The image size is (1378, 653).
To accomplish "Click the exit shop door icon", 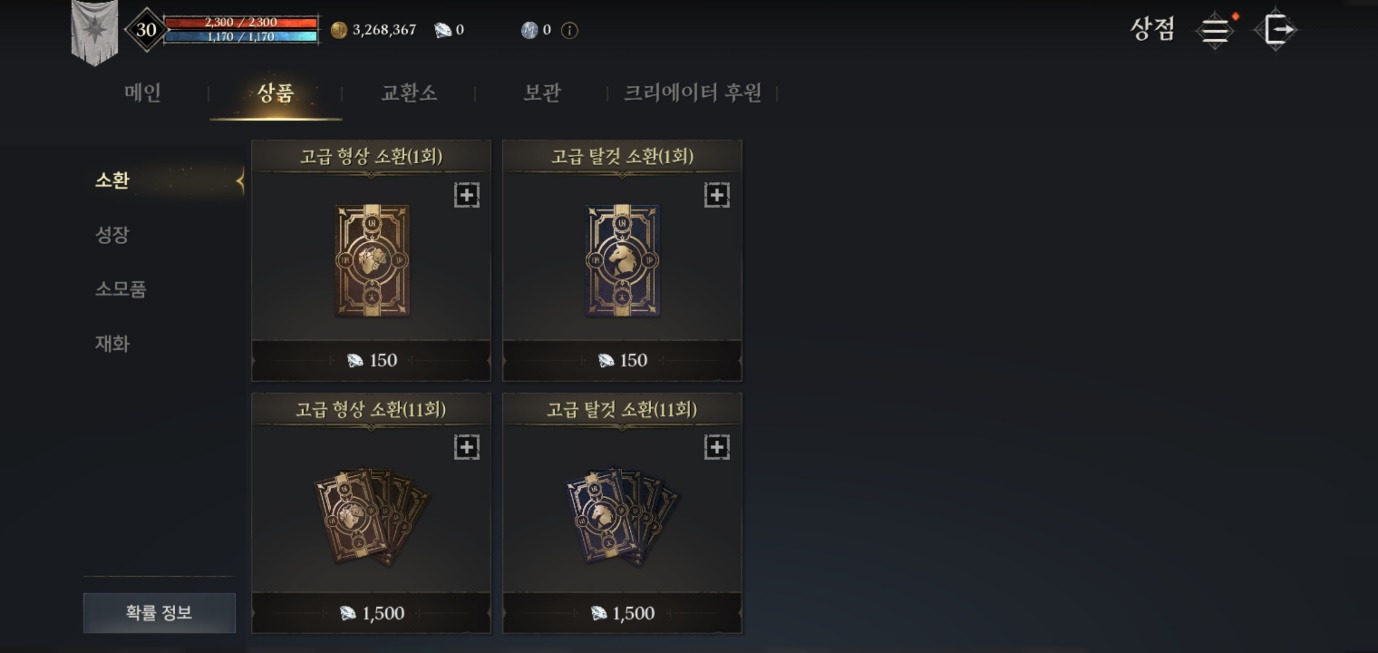I will tap(1276, 29).
